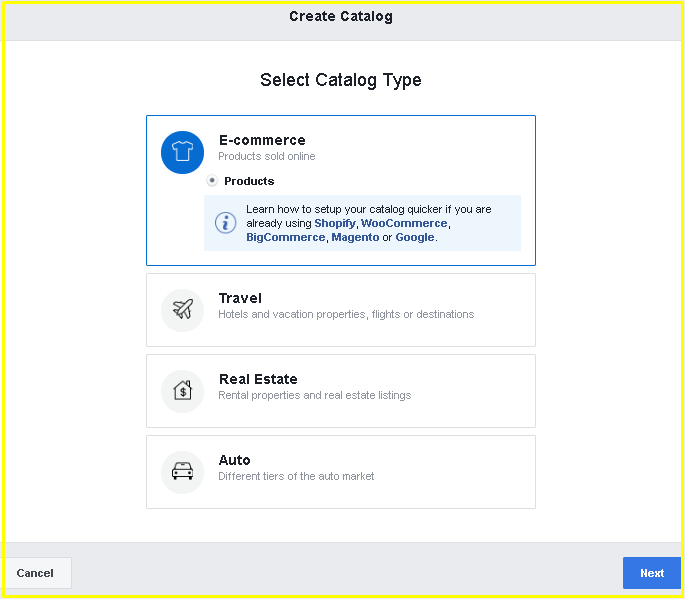Choose the Travel heading label
685x599 pixels.
240,298
